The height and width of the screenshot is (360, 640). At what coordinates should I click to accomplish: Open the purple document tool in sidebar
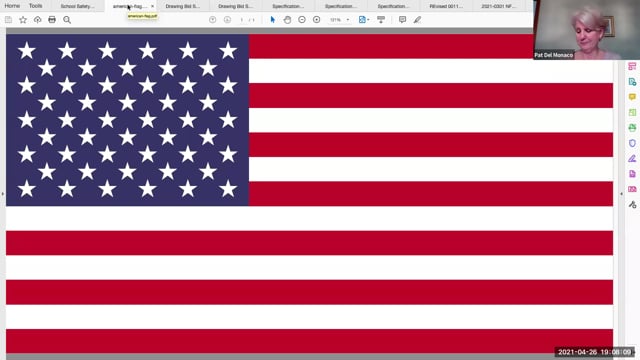coord(632,174)
